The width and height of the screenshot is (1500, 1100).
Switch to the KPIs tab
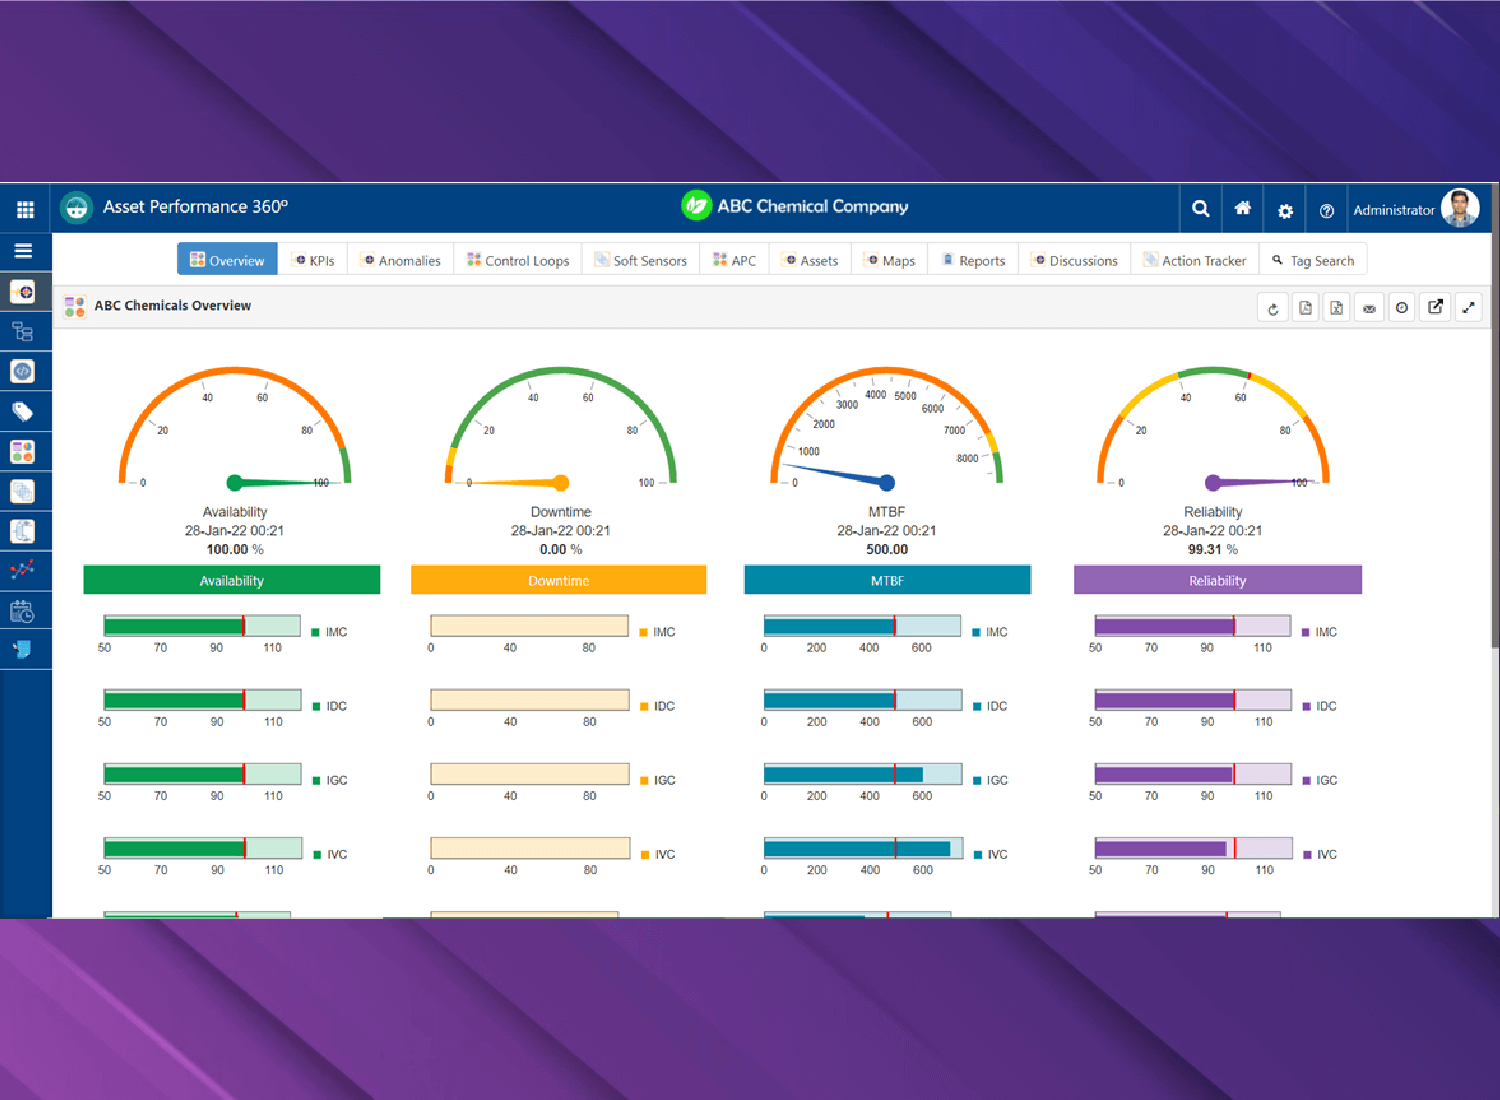pyautogui.click(x=313, y=260)
